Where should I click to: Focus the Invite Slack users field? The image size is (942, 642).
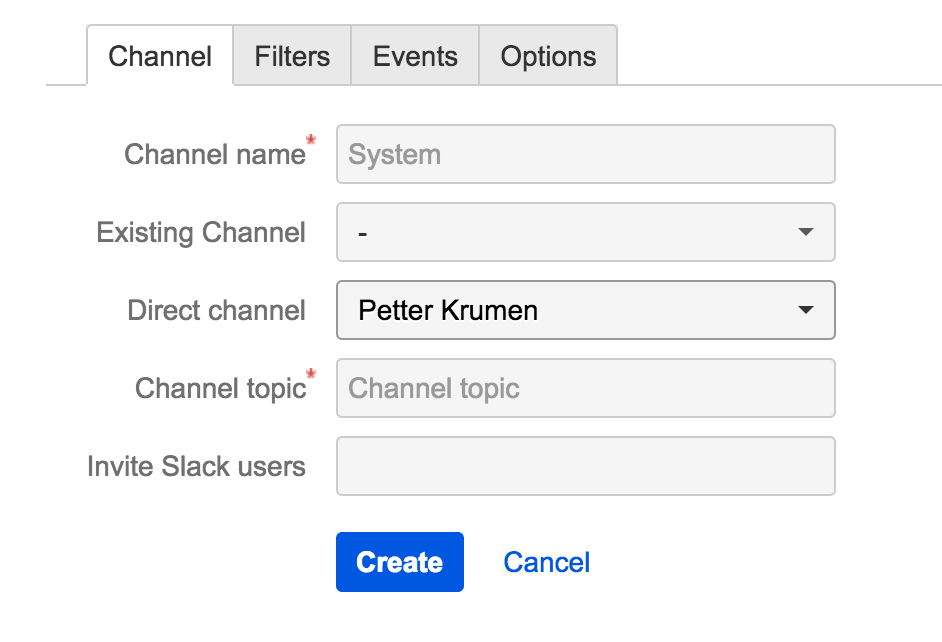(x=585, y=466)
